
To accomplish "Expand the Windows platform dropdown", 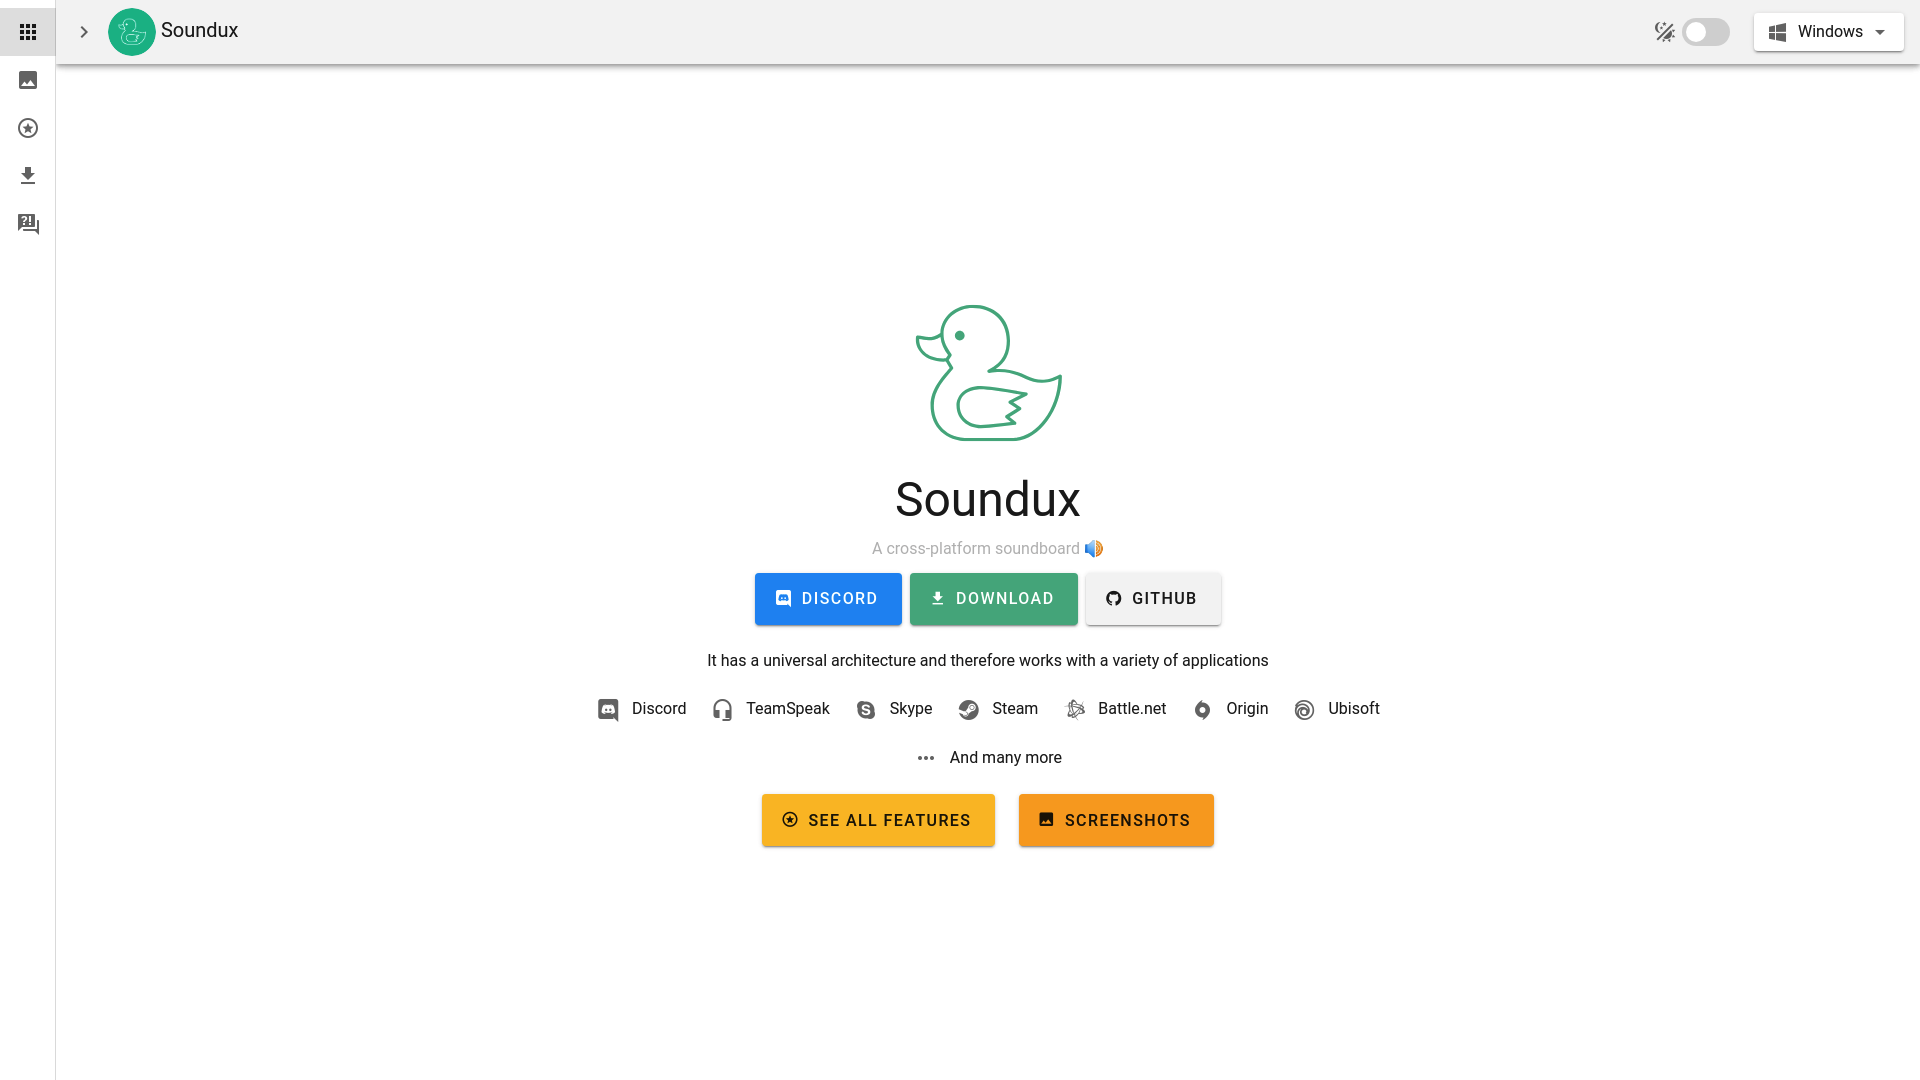I will (1829, 32).
